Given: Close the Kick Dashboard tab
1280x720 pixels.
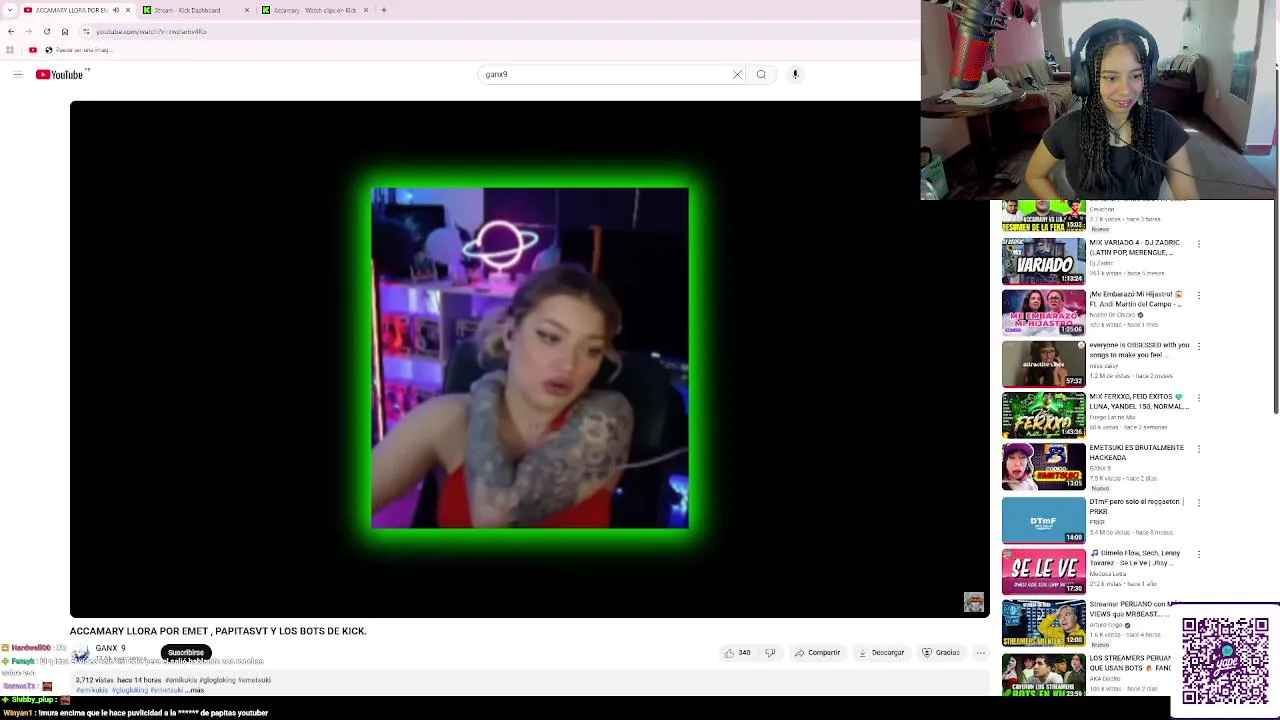Looking at the screenshot, I should (x=247, y=10).
